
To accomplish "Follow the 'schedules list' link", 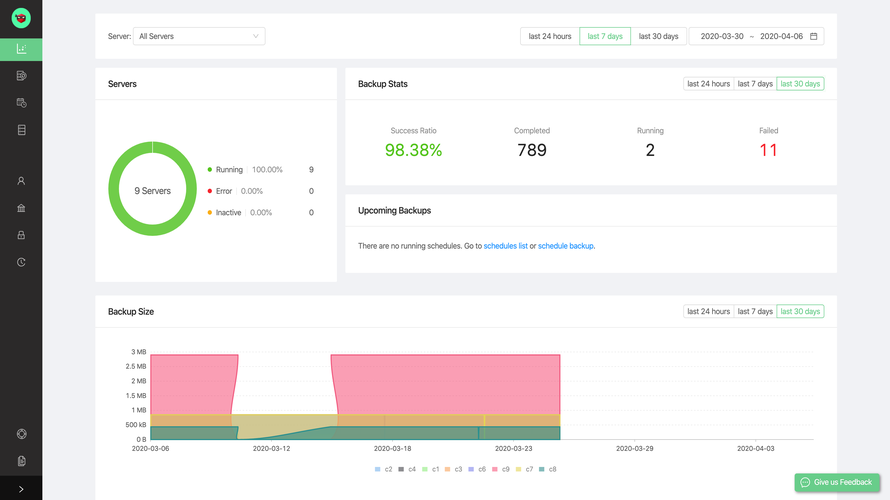I will (505, 245).
